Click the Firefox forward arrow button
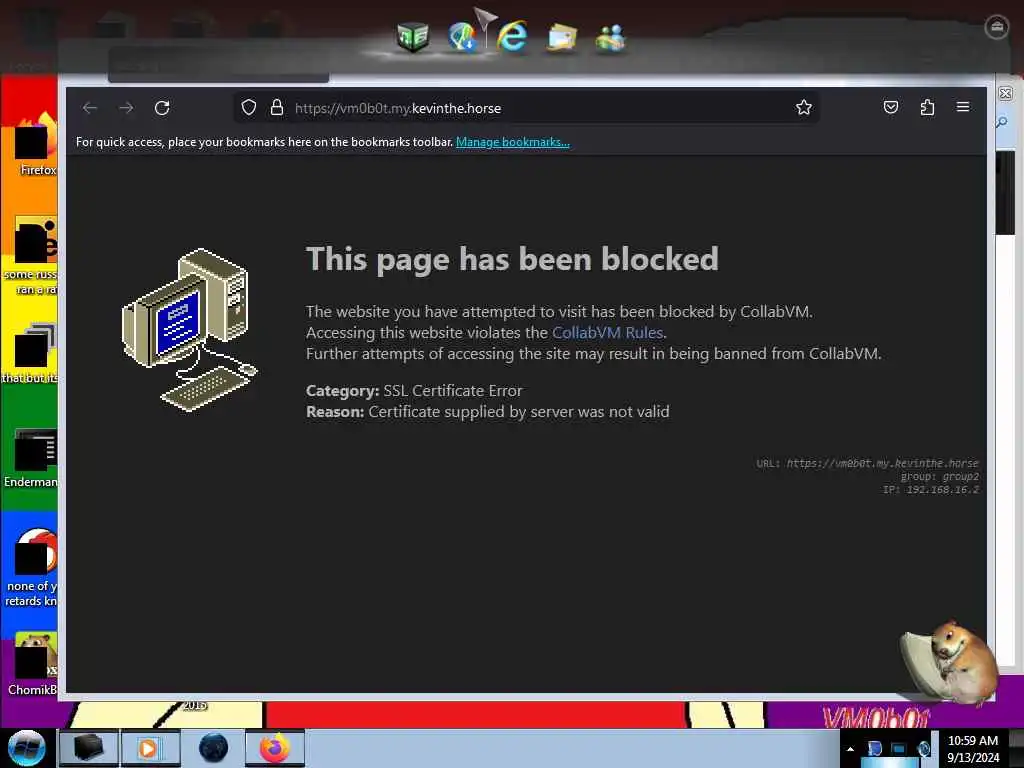 point(126,108)
